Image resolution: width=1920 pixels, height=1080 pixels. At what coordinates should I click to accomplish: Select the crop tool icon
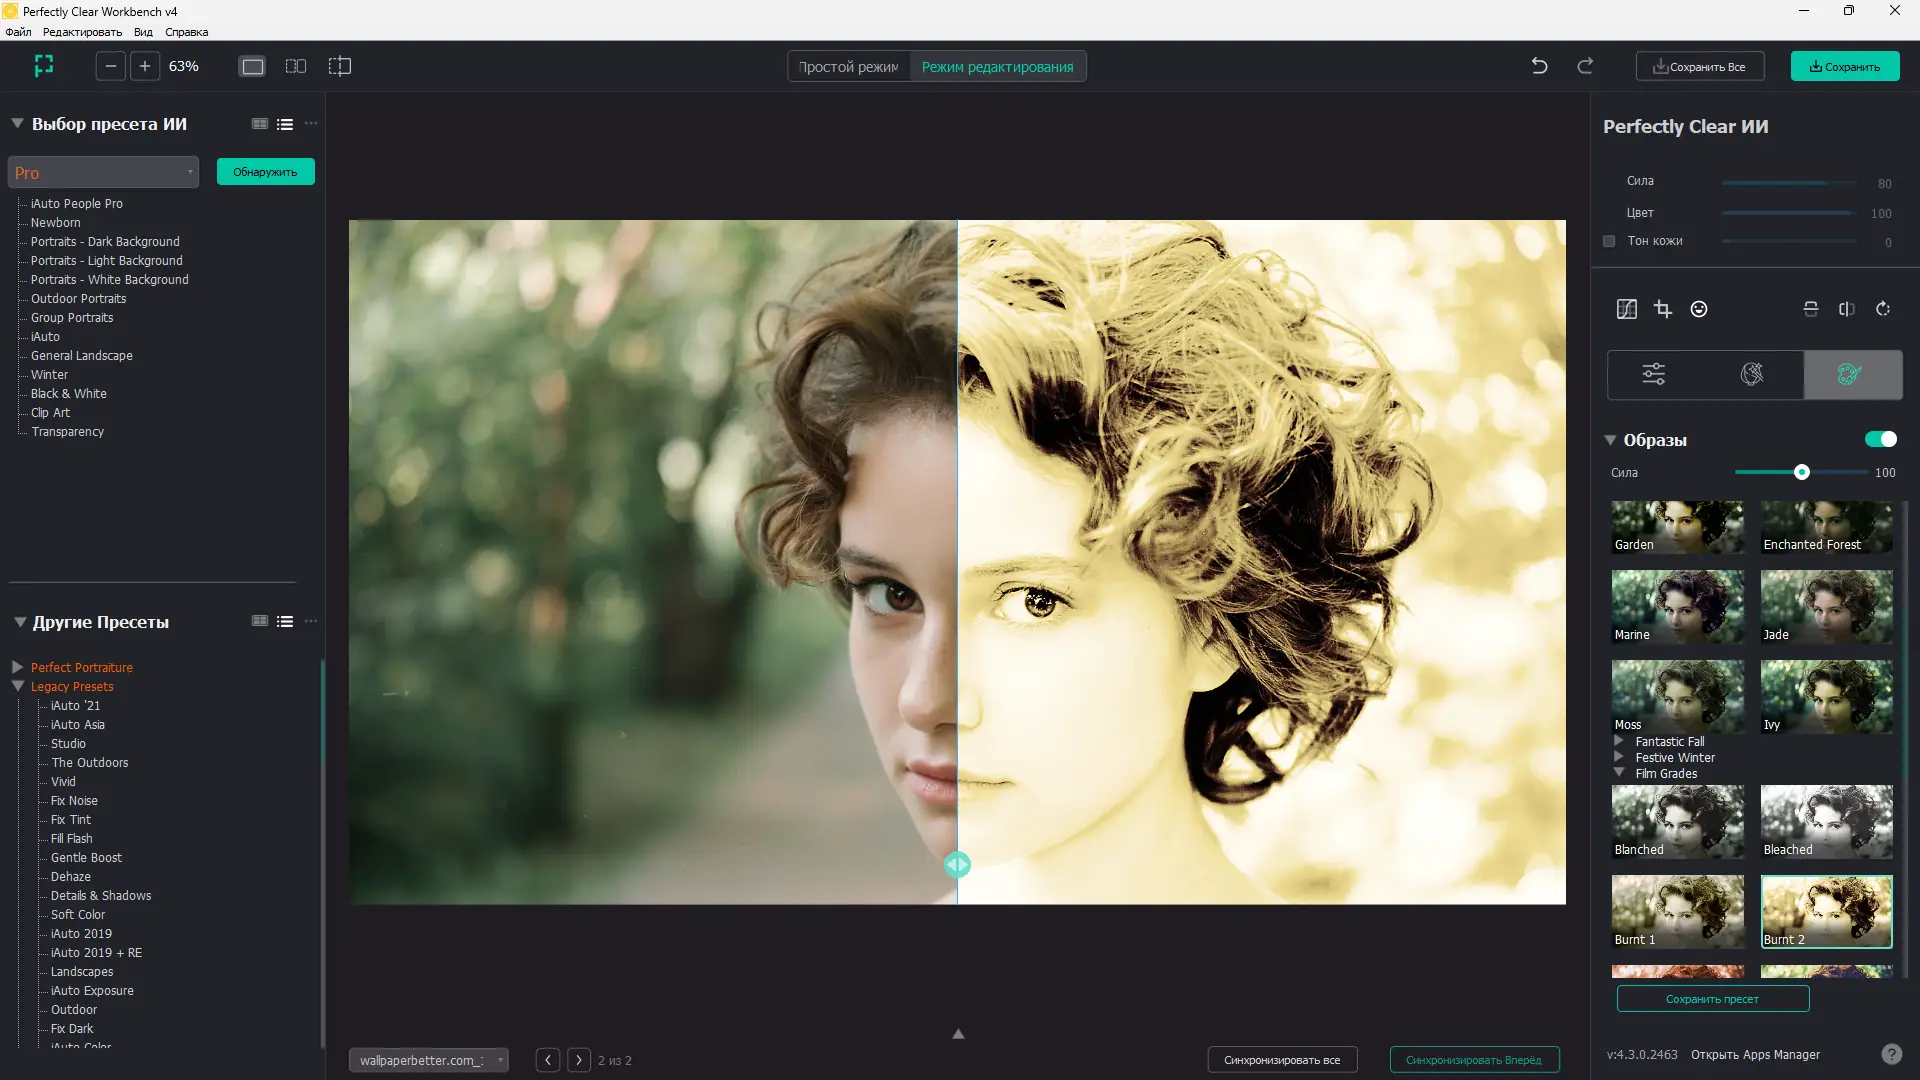[x=1663, y=309]
